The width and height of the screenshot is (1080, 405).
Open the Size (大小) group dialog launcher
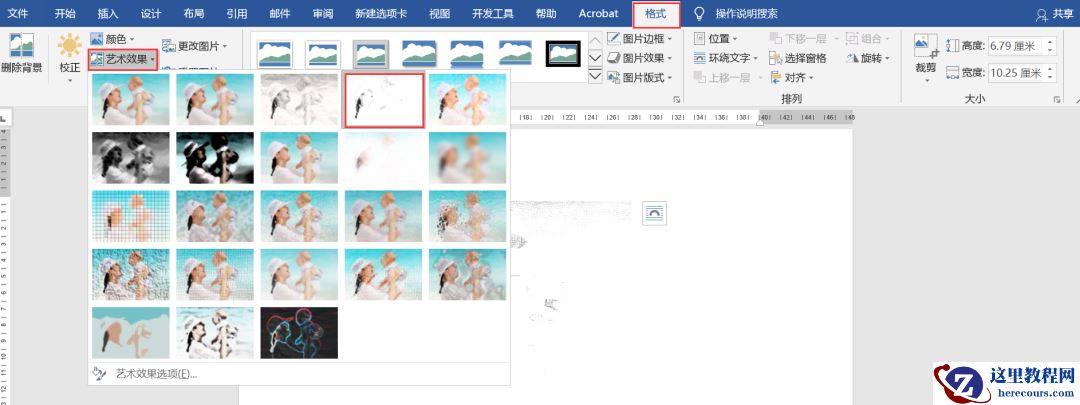point(1057,100)
